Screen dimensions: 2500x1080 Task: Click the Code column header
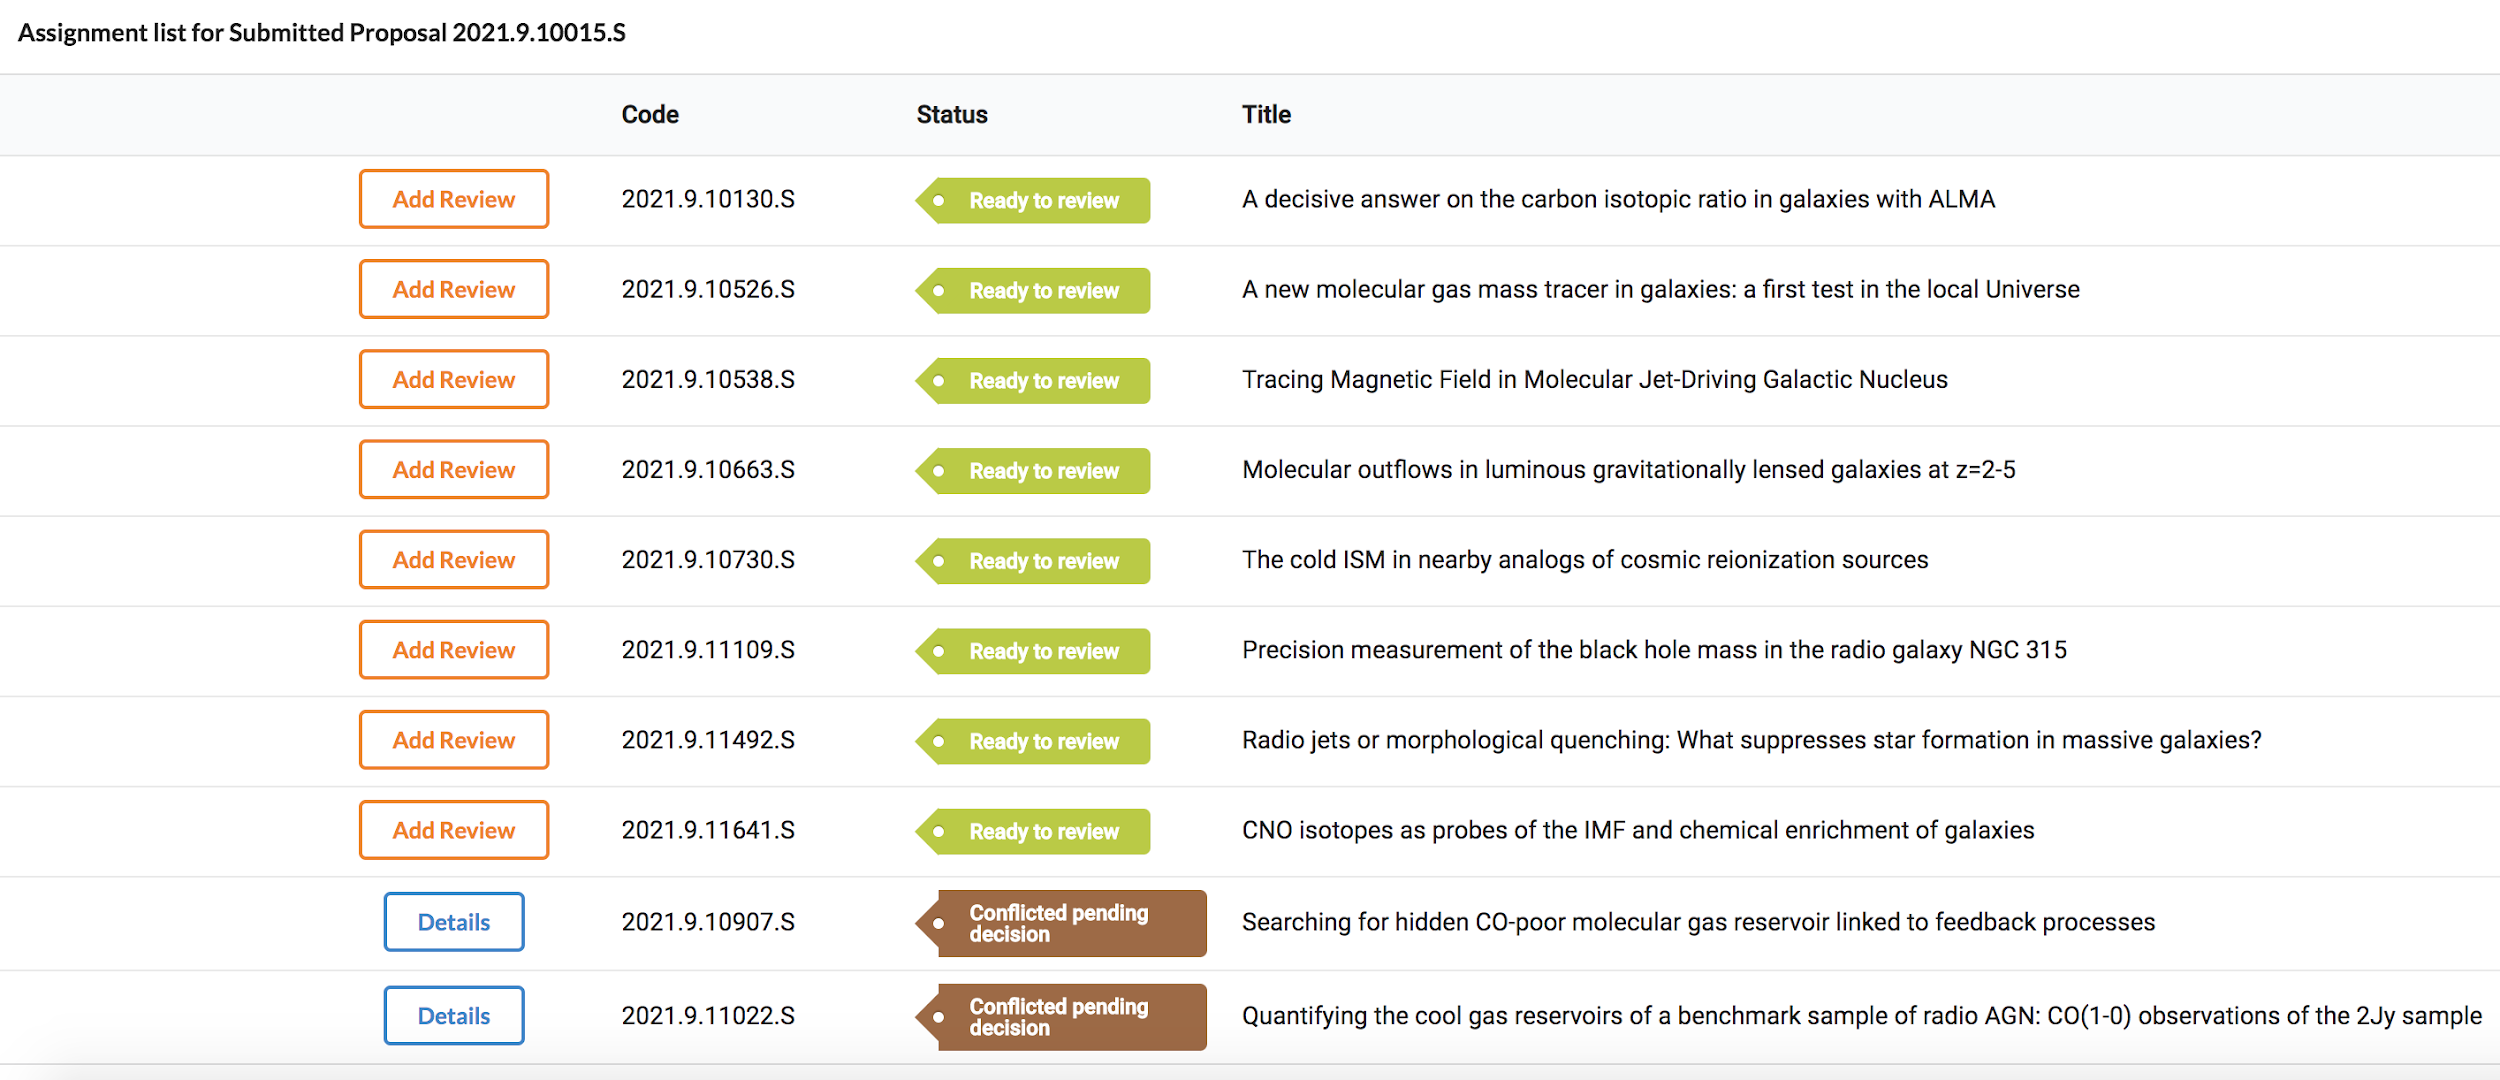pyautogui.click(x=650, y=115)
